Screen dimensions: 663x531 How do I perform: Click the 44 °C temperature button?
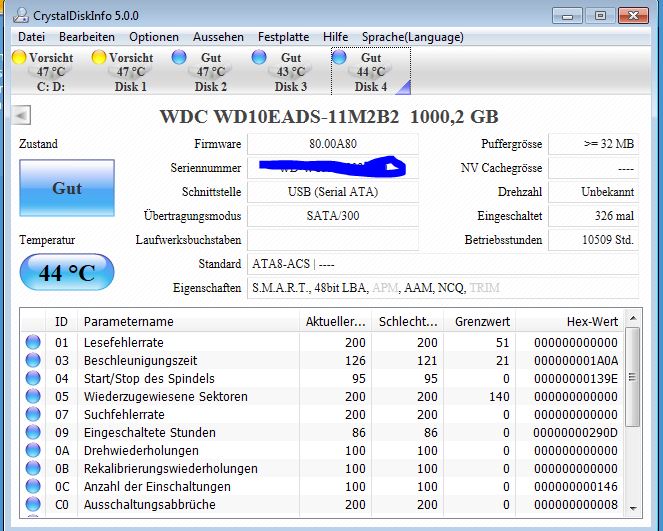(67, 272)
